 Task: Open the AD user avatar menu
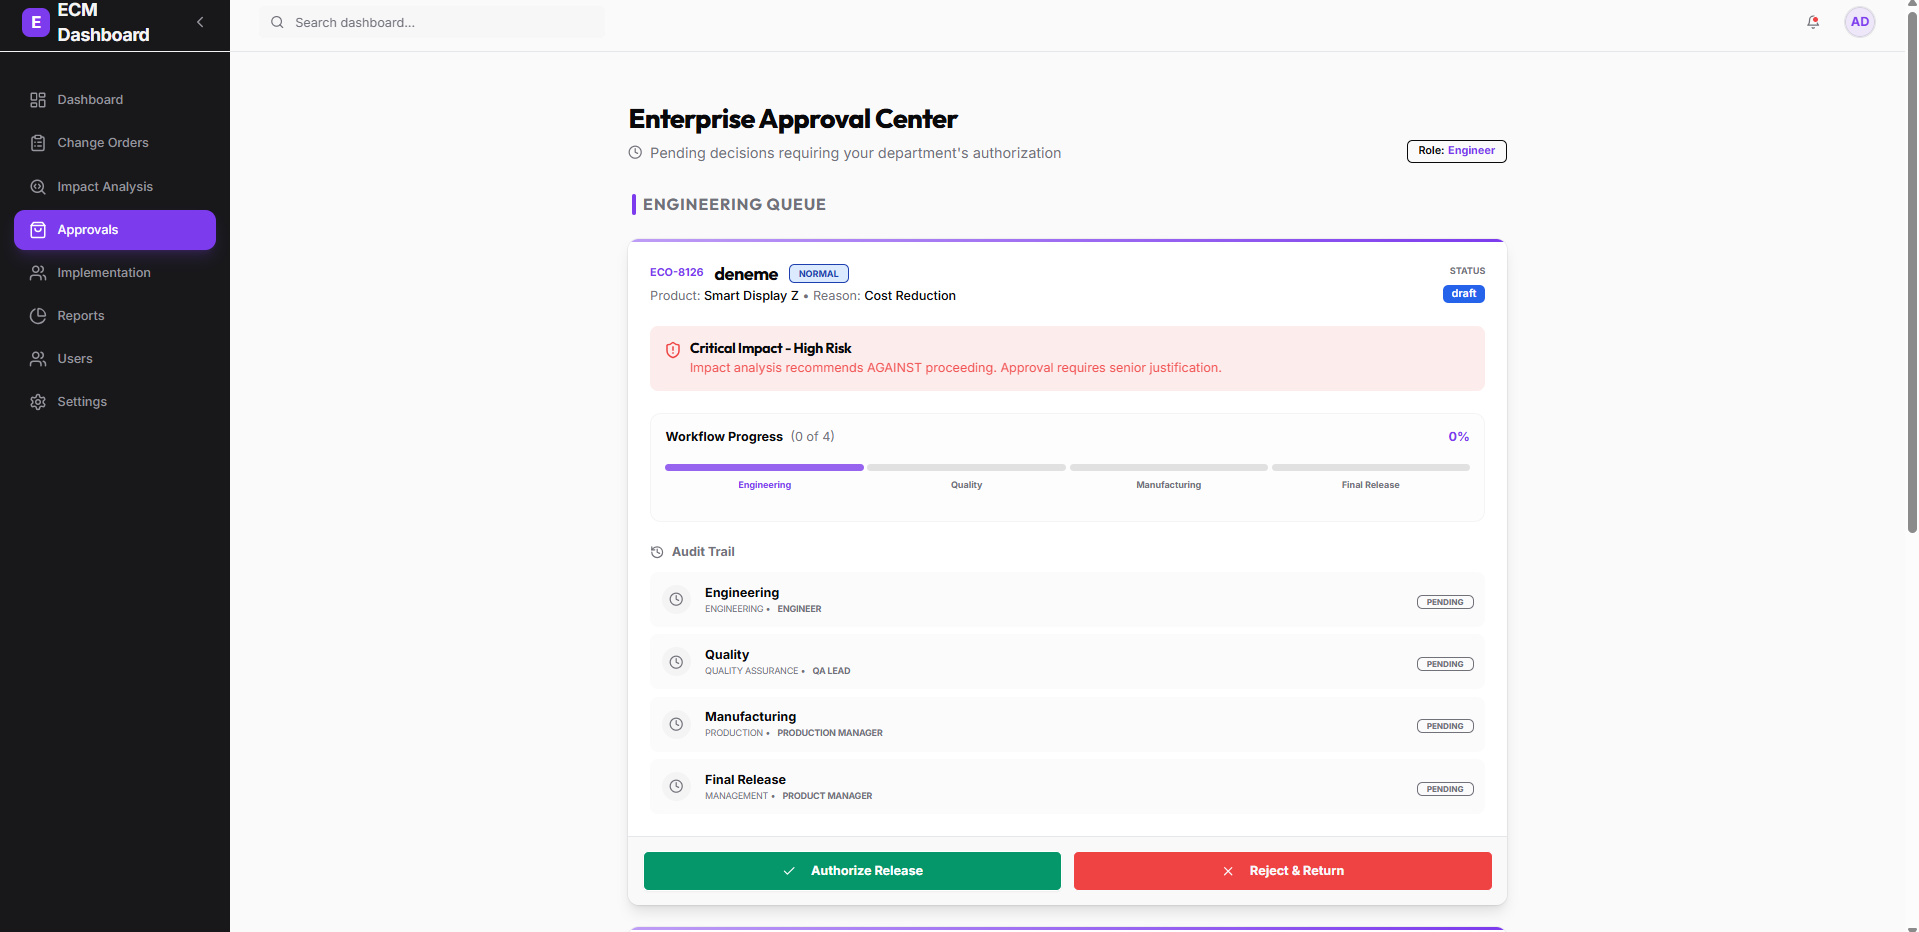tap(1859, 22)
